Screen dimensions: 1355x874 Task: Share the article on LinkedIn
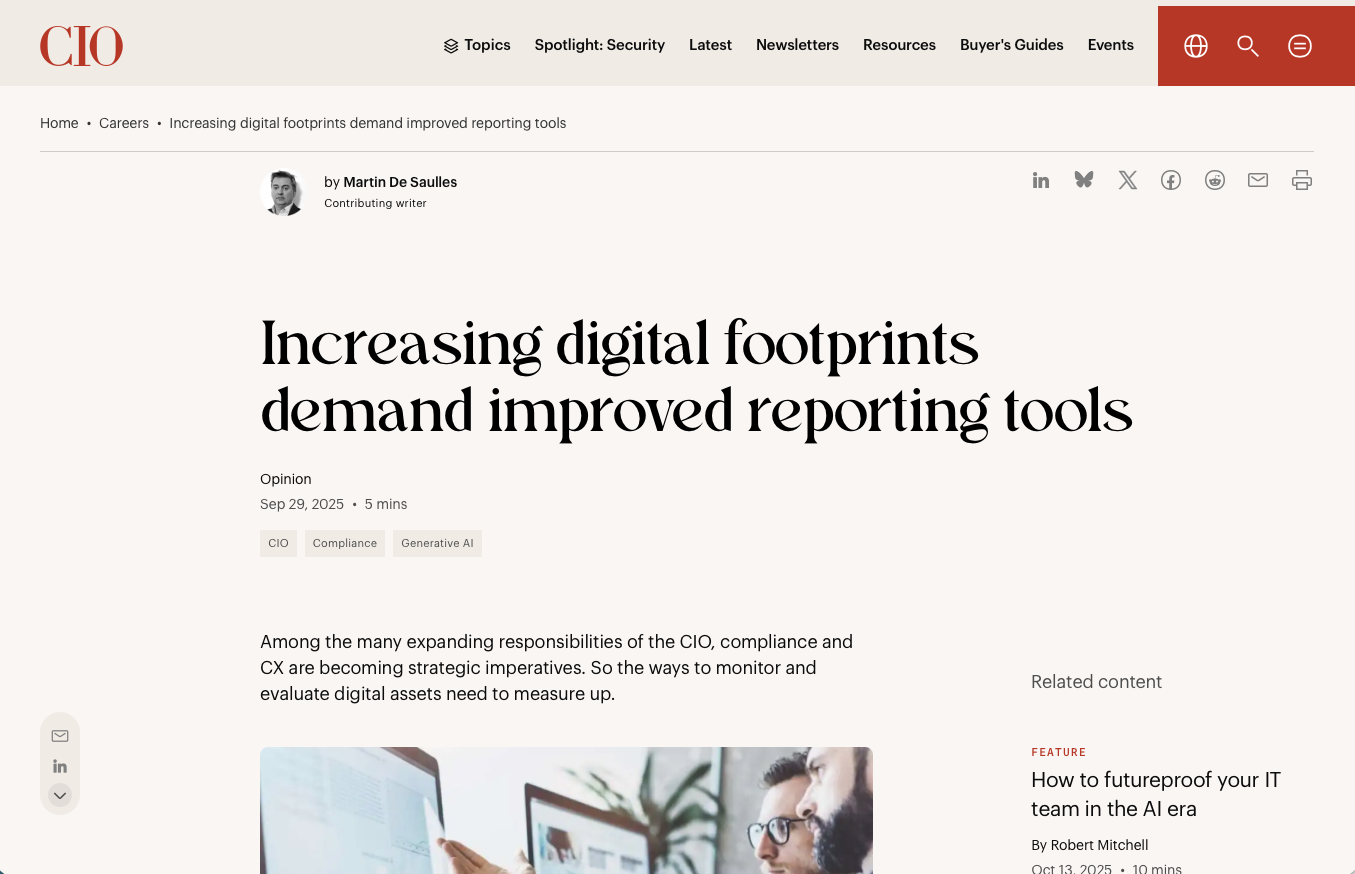[1041, 180]
